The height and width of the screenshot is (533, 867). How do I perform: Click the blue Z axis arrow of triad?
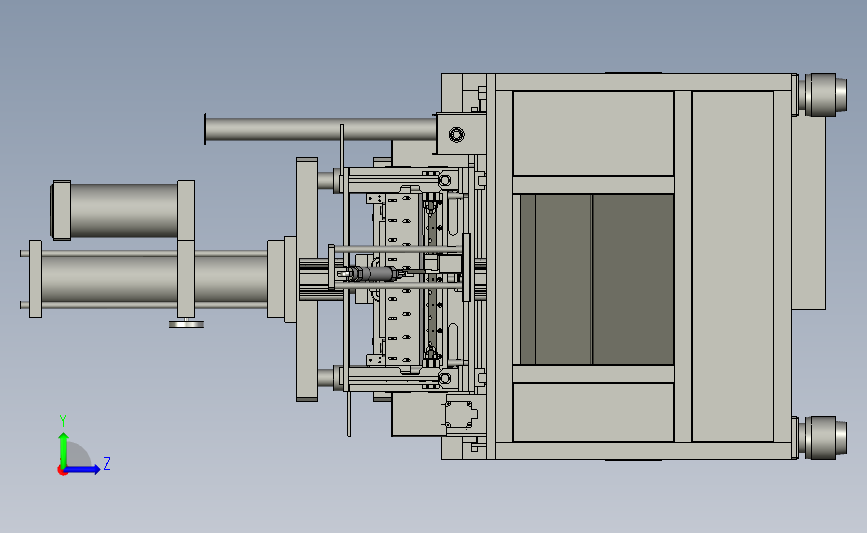point(83,469)
